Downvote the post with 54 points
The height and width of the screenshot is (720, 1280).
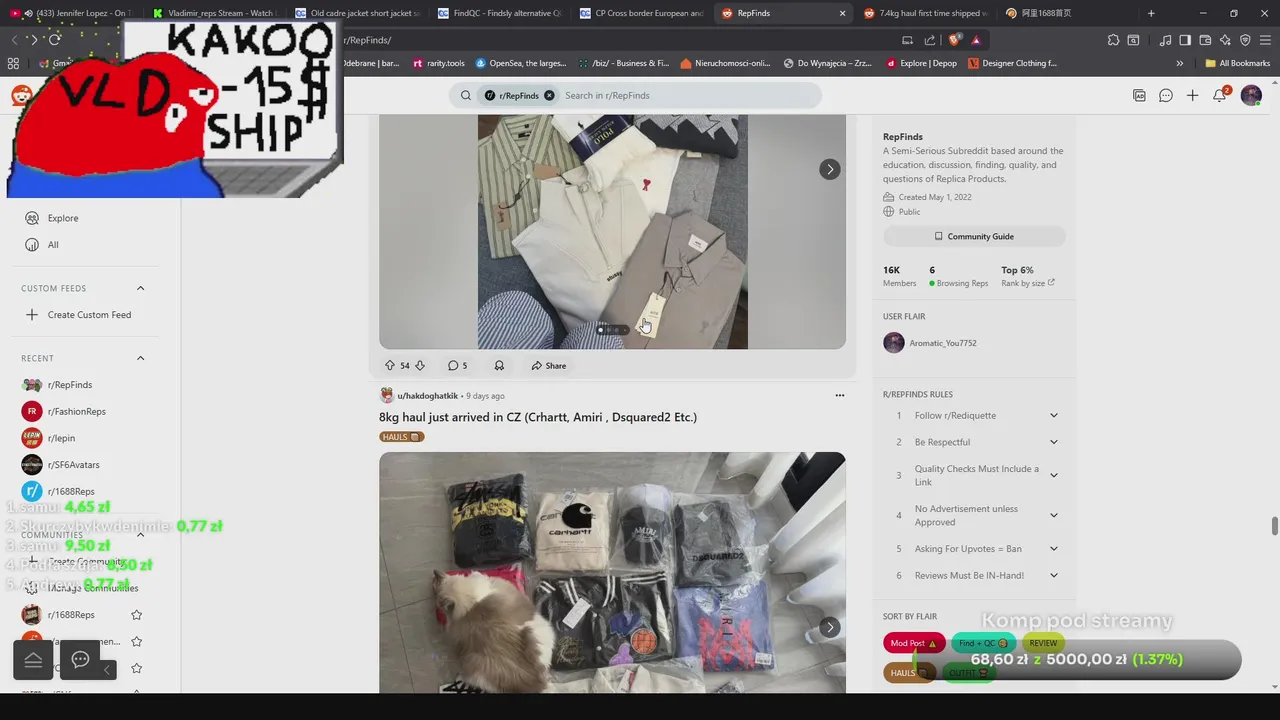point(420,366)
